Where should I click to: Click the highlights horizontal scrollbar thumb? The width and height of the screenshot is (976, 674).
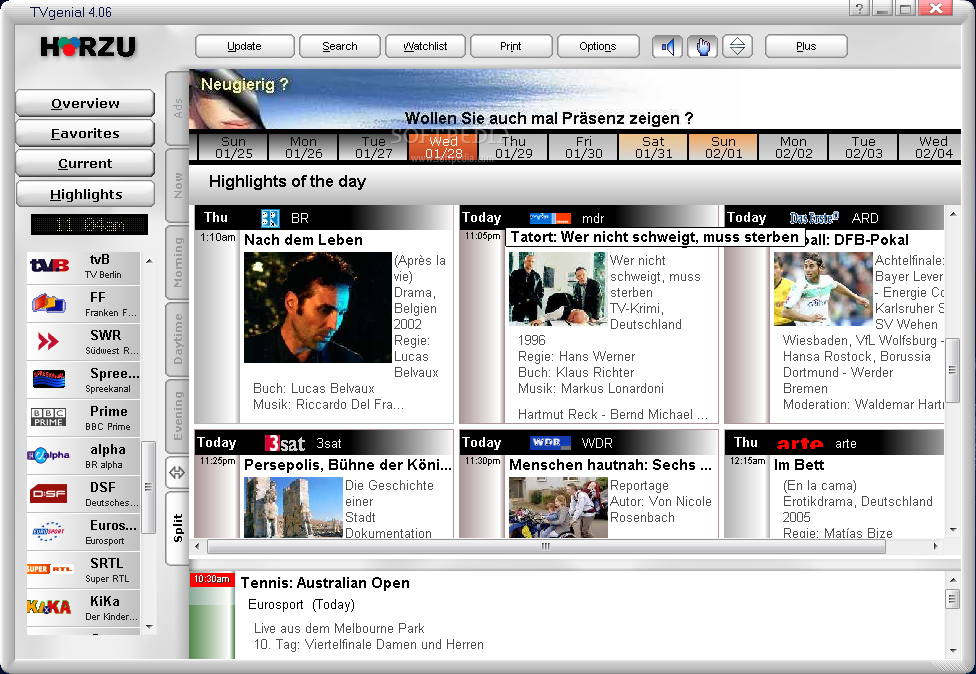coord(546,546)
